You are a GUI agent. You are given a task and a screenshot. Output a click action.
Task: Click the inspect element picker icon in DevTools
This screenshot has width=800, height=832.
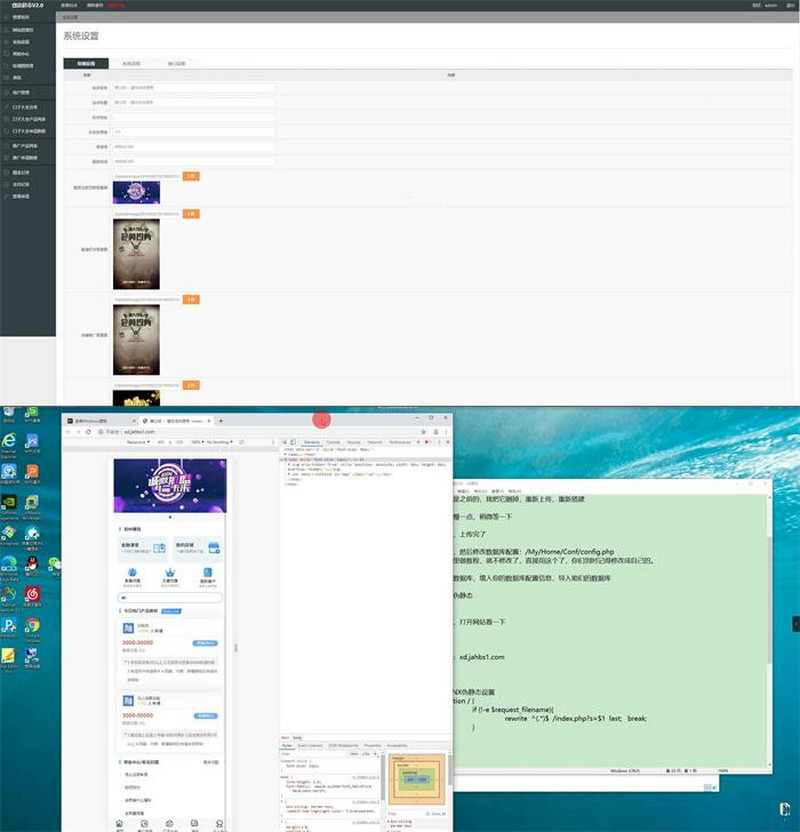284,442
